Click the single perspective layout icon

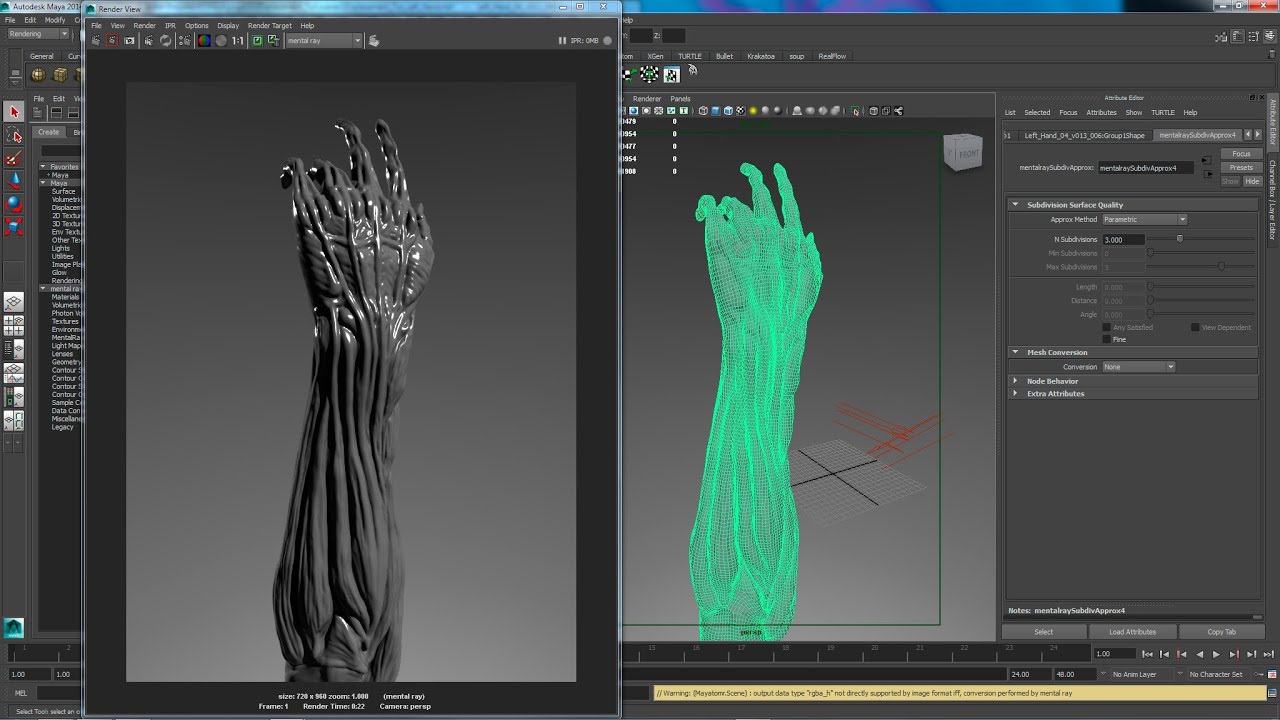pyautogui.click(x=13, y=303)
